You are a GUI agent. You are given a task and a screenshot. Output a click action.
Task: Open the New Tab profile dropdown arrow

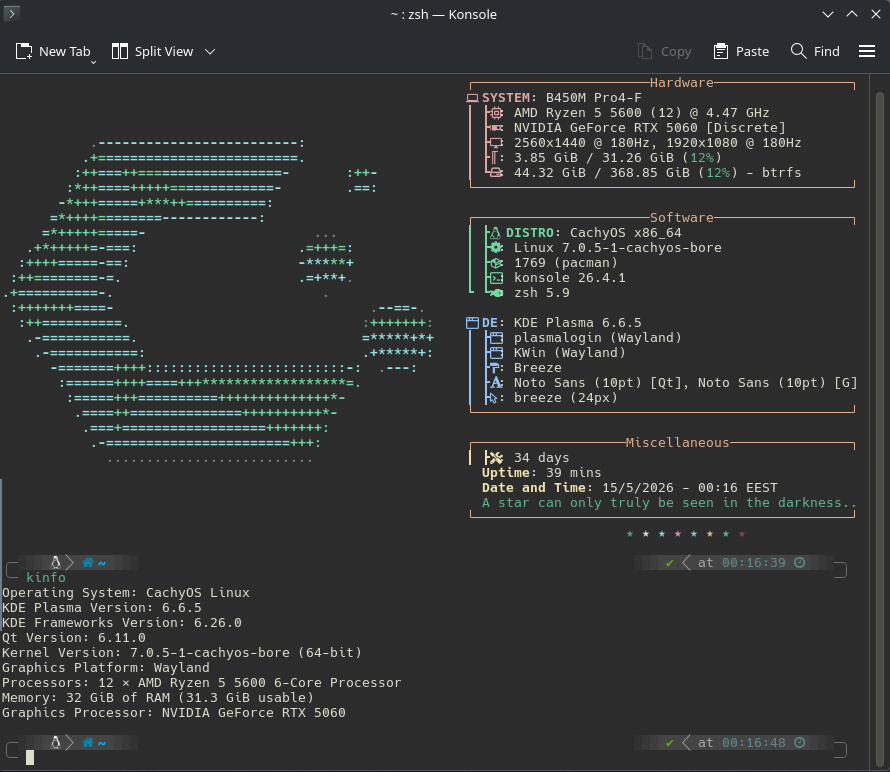pyautogui.click(x=94, y=62)
